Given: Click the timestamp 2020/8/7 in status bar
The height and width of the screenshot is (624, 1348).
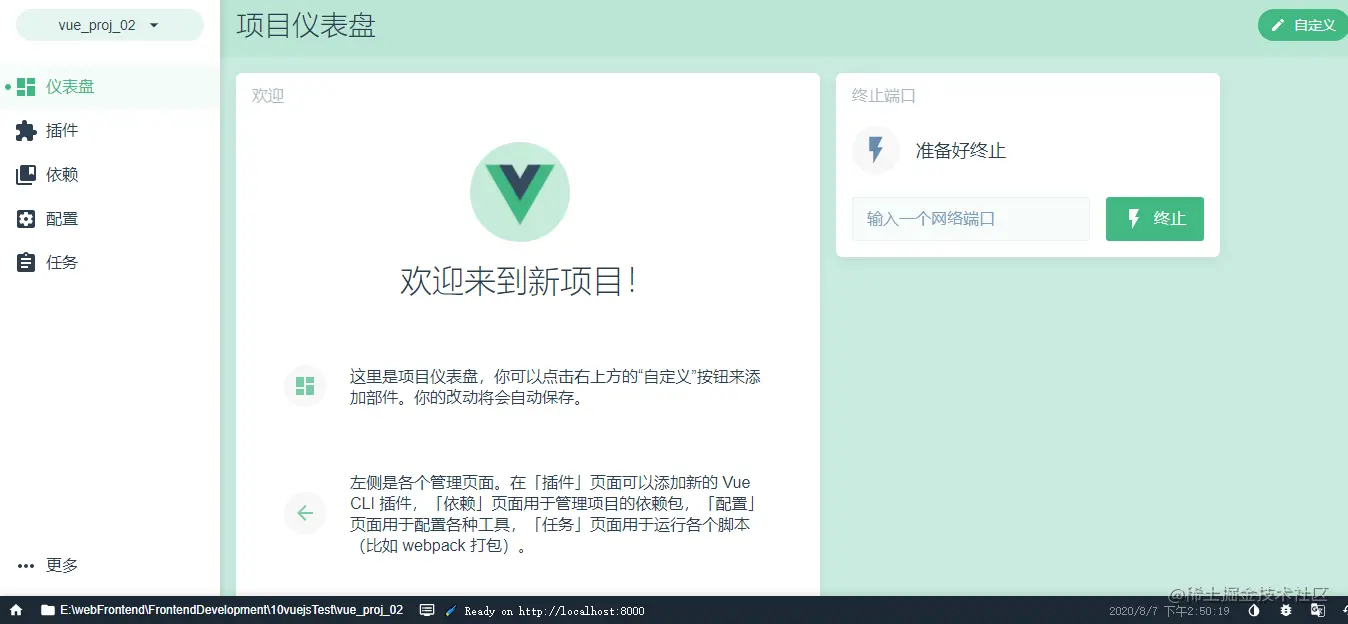Looking at the screenshot, I should 1169,610.
